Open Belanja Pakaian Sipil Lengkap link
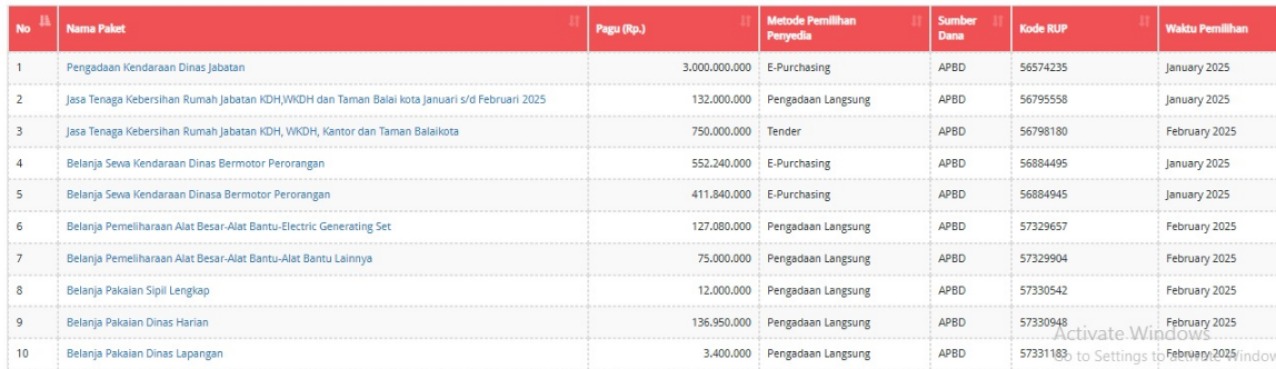Viewport: 1276px width, 369px height. click(138, 290)
